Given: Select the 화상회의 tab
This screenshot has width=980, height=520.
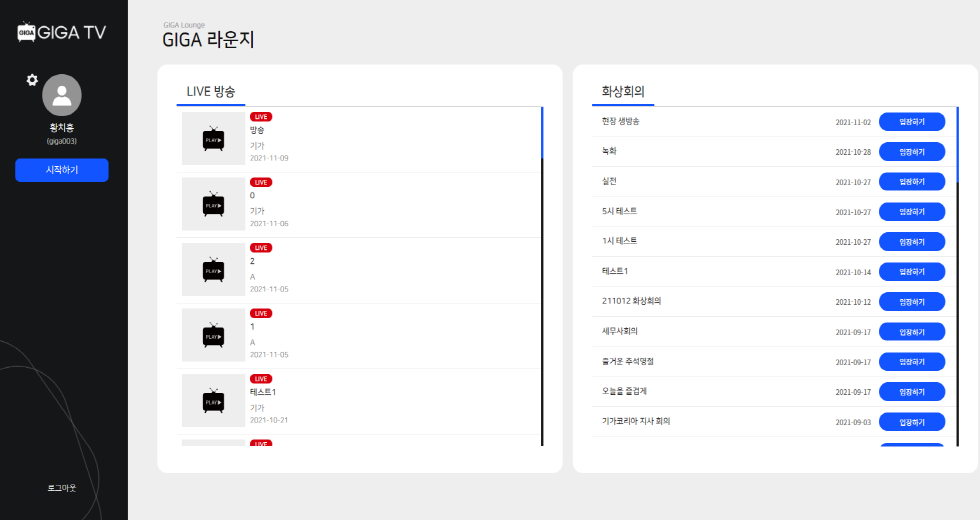Looking at the screenshot, I should coord(622,92).
